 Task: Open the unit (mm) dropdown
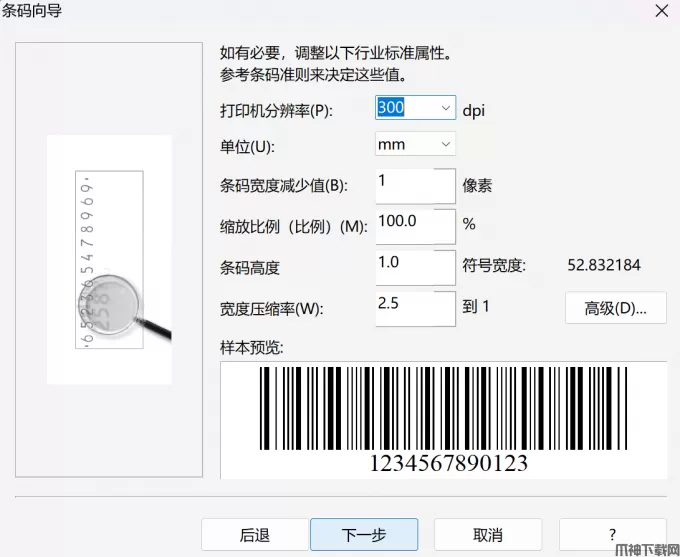415,144
